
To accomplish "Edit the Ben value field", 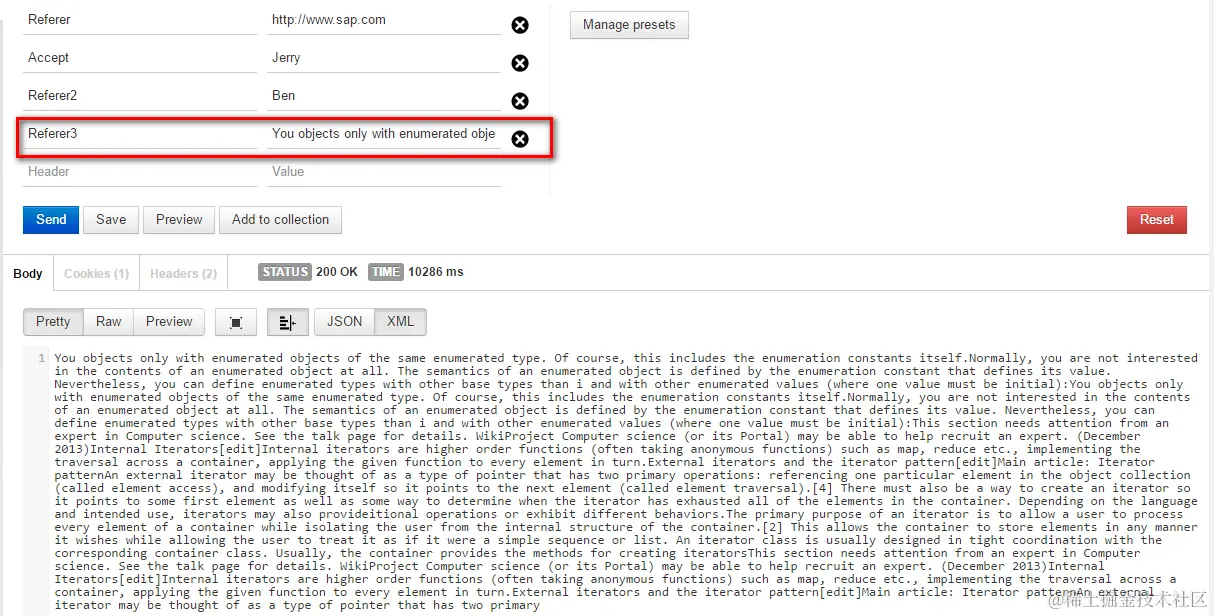I will point(384,96).
